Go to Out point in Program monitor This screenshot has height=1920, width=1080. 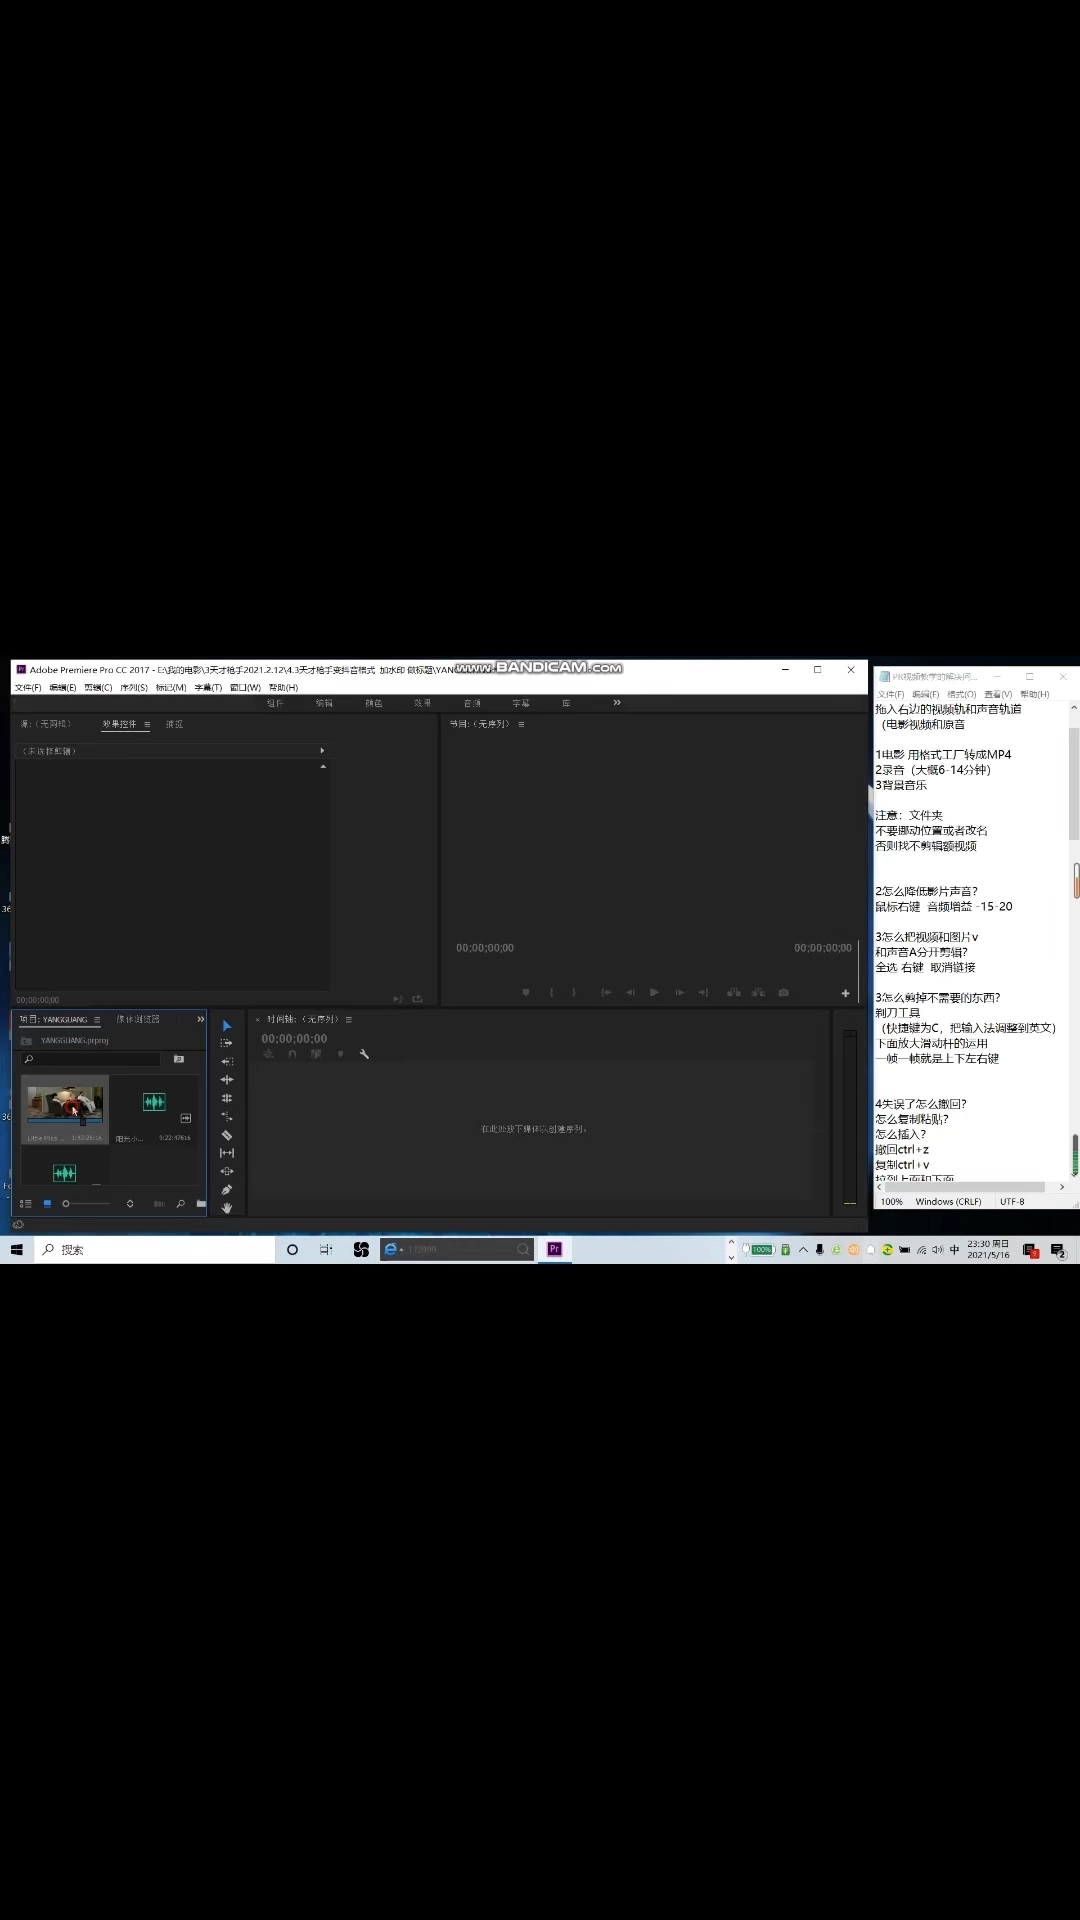703,993
